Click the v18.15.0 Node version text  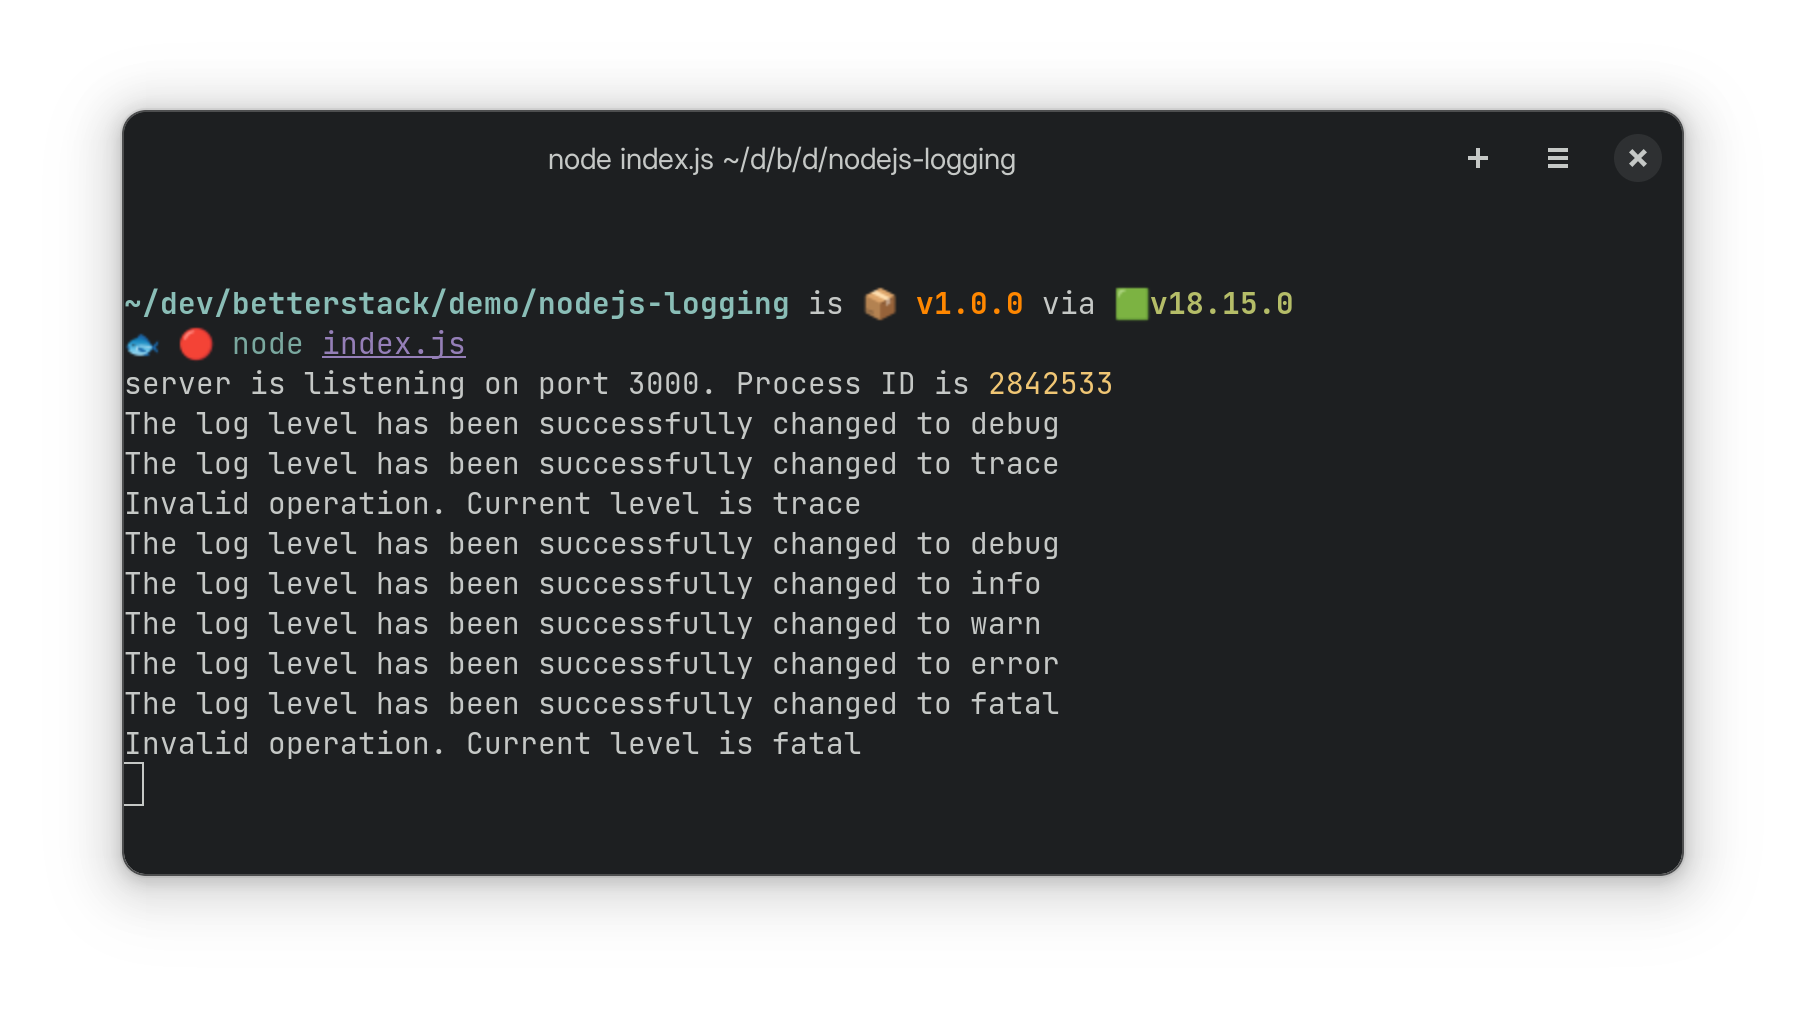pos(1221,303)
